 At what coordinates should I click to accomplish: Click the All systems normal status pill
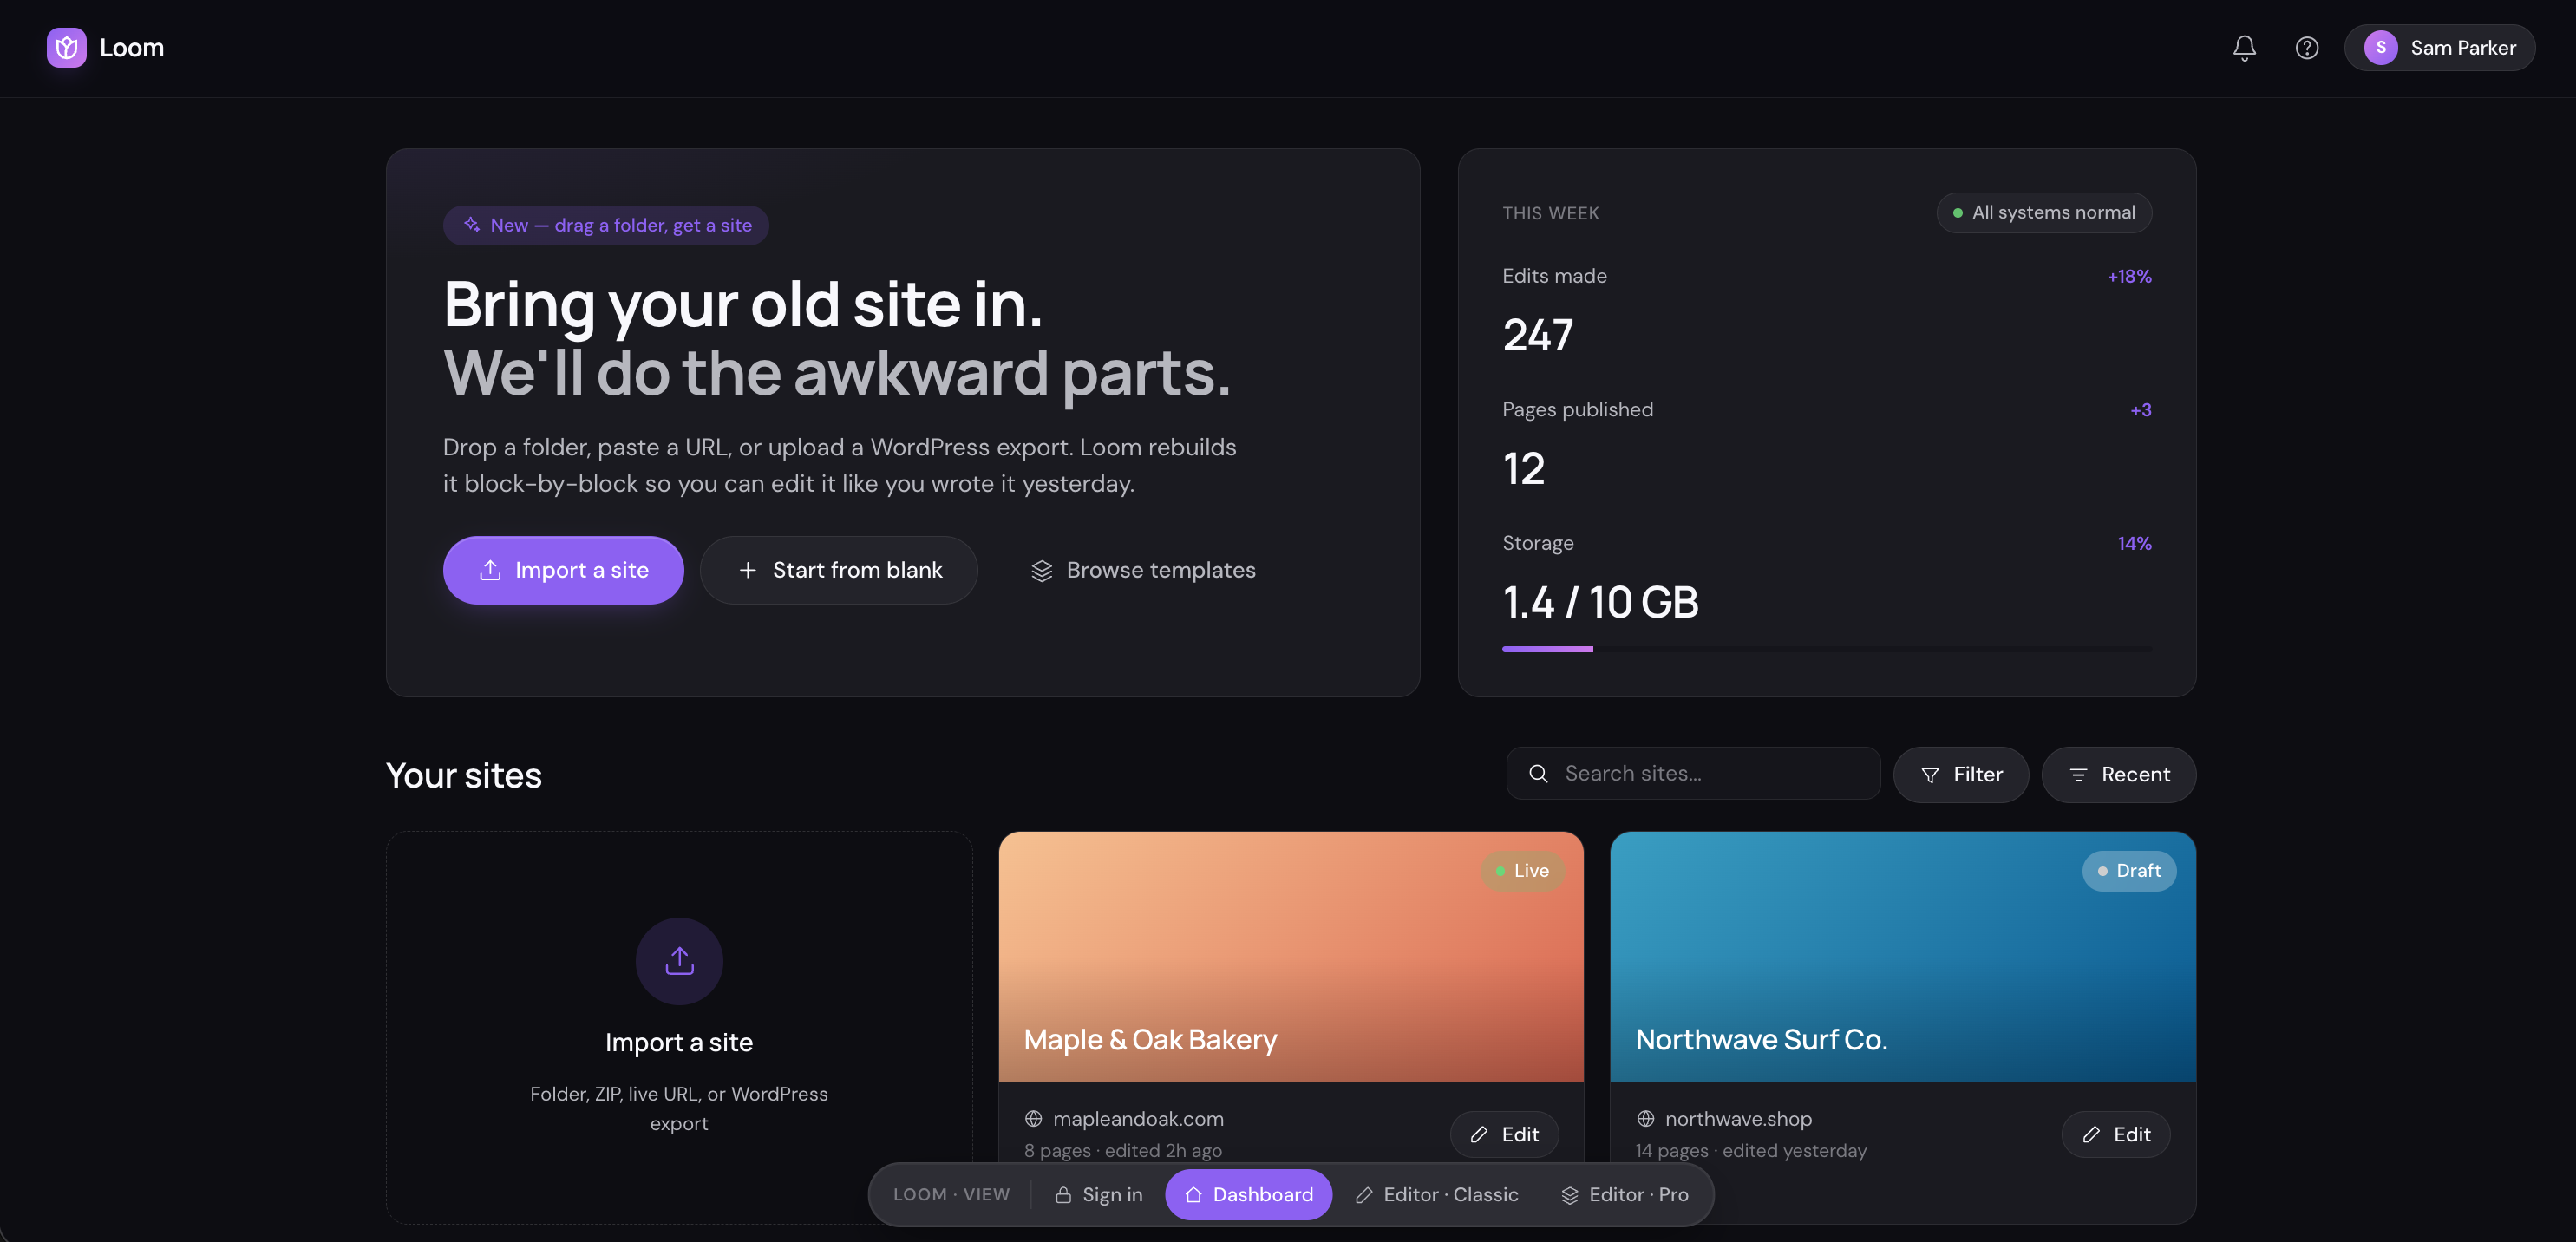point(2044,213)
